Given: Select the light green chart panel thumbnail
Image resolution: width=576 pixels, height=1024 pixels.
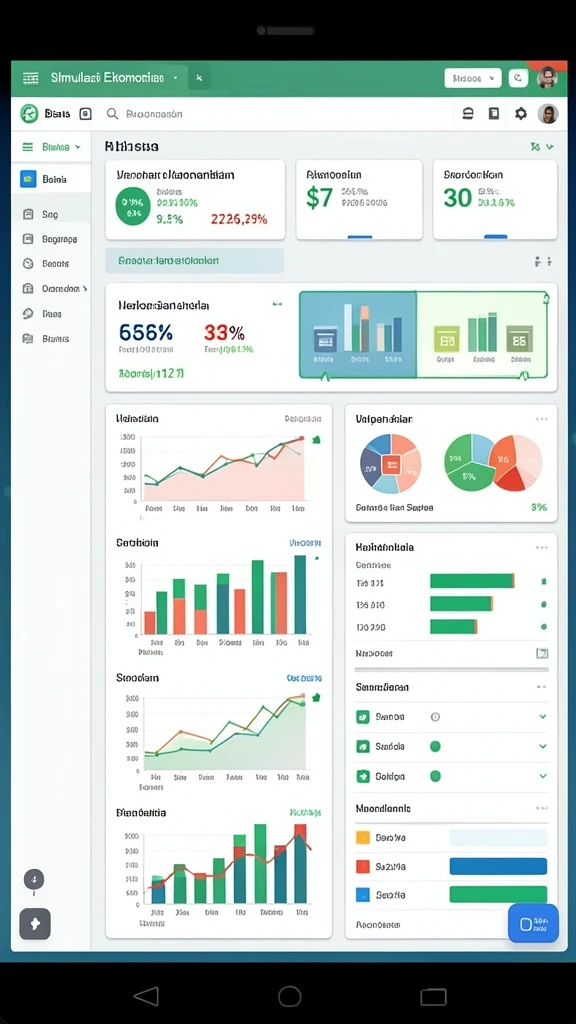Looking at the screenshot, I should [482, 334].
